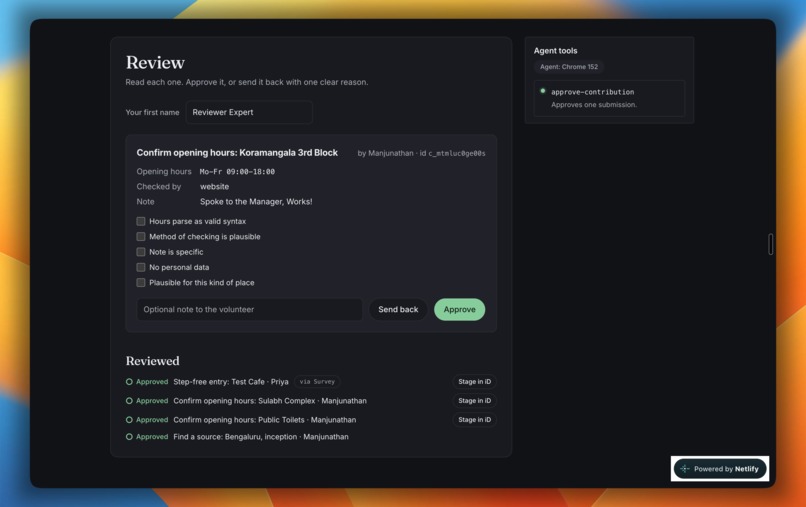Image resolution: width=806 pixels, height=507 pixels.
Task: Focus the optional note to volunteer field
Action: pos(249,310)
